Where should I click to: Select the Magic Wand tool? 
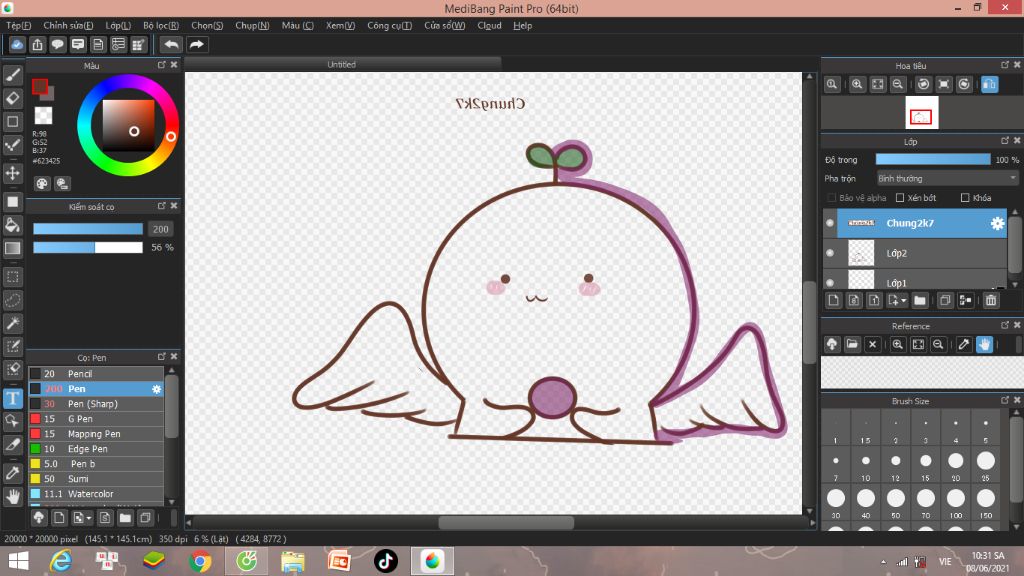(x=12, y=323)
